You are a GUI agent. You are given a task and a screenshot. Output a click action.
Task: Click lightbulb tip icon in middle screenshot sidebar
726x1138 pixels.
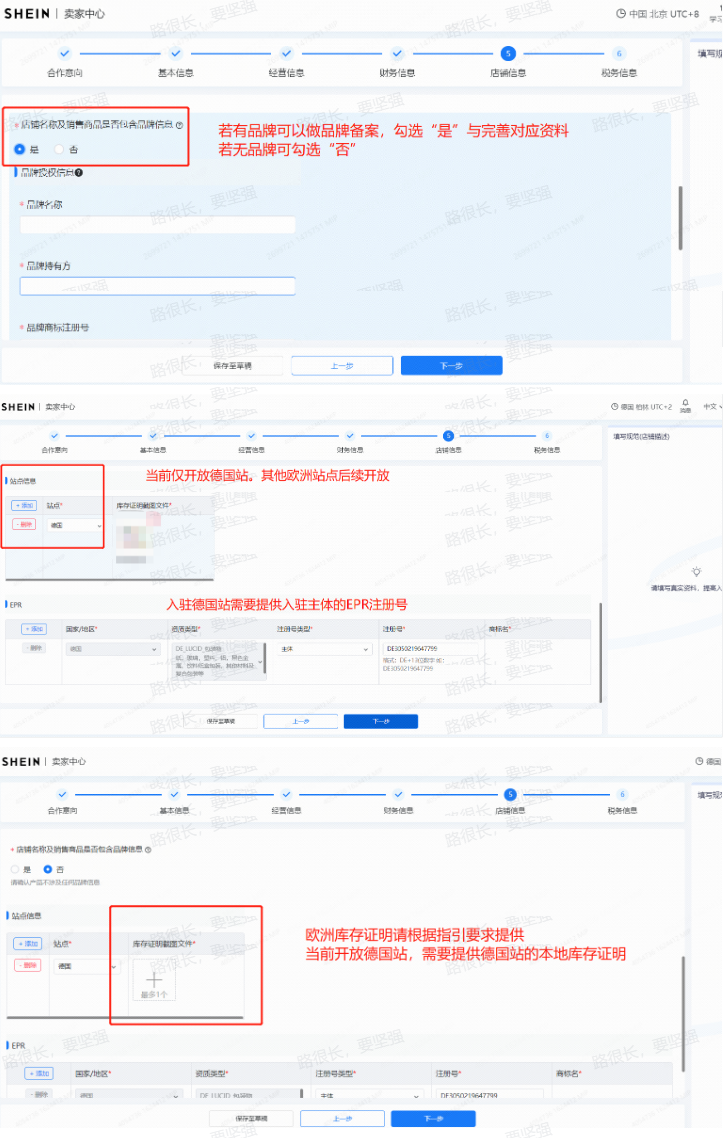click(696, 572)
